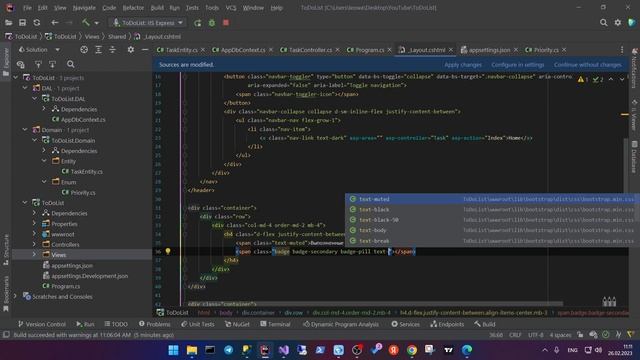Open the Problems tool window
The width and height of the screenshot is (640, 360).
tap(154, 324)
